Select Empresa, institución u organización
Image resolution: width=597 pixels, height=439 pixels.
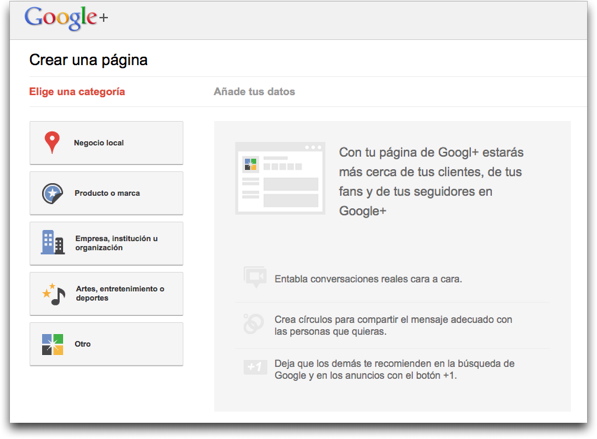tap(106, 244)
